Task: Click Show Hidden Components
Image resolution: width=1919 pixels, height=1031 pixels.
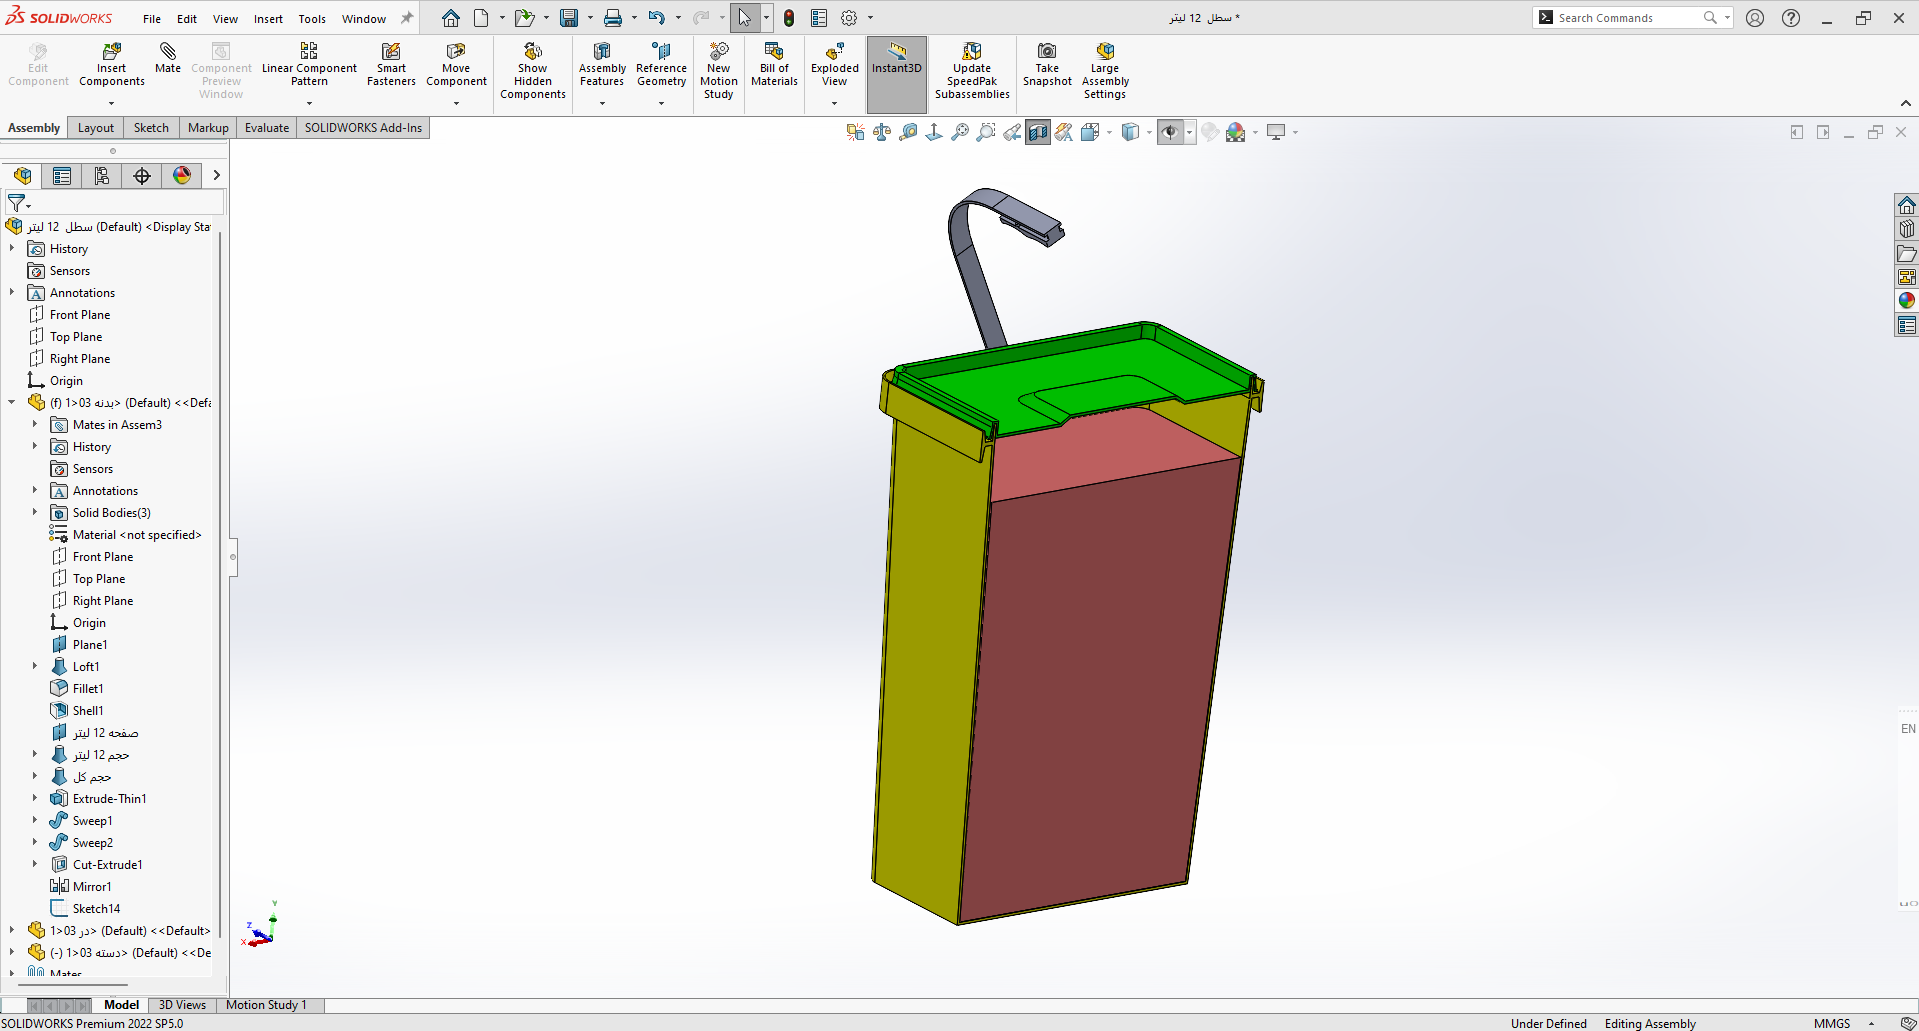Action: pyautogui.click(x=533, y=71)
